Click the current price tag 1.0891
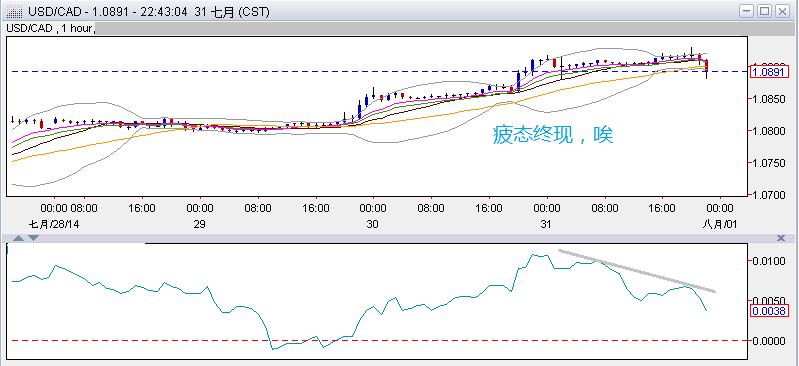Screen dimensions: 799x366 (x=769, y=72)
